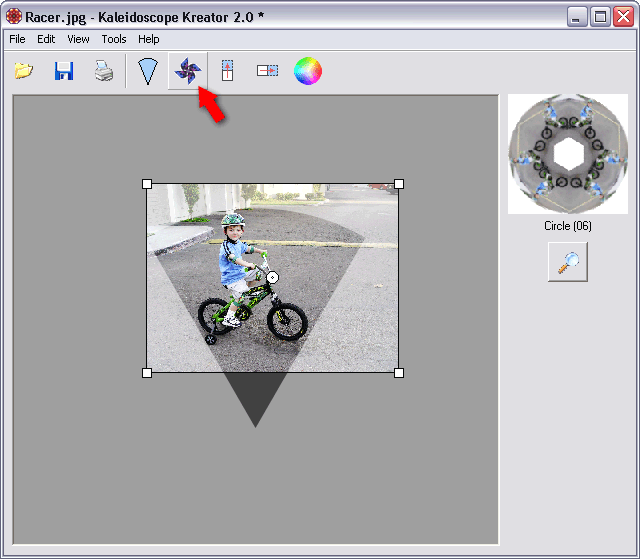Click the circular kaleidoscope preview thumbnail
The image size is (640, 559).
[568, 154]
